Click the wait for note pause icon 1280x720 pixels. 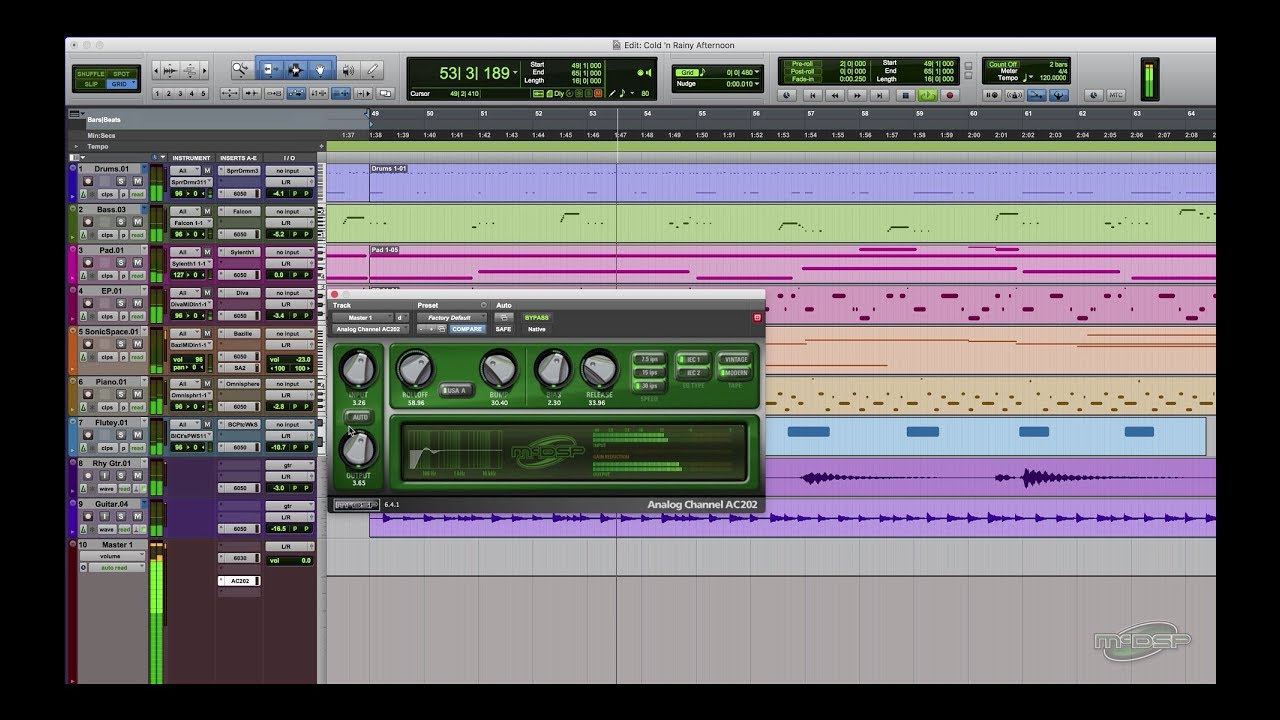pyautogui.click(x=992, y=95)
